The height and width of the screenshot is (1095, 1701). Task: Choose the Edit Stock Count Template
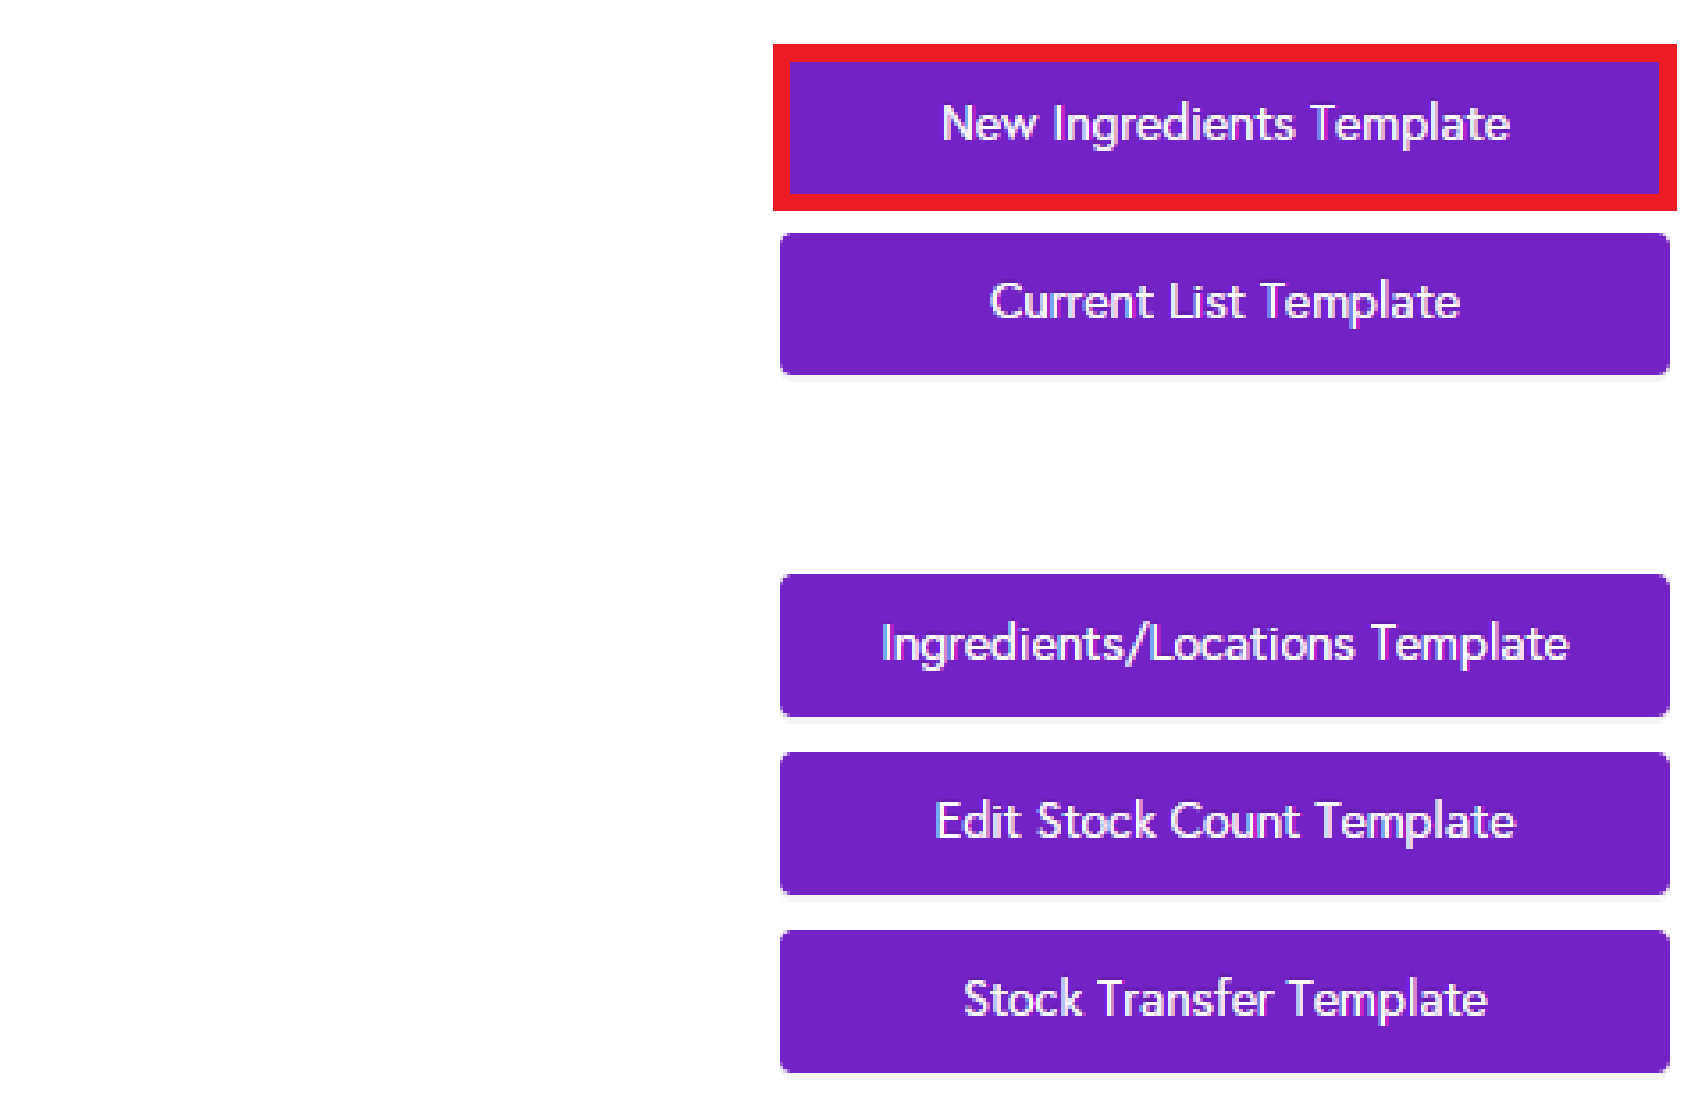click(x=1224, y=823)
